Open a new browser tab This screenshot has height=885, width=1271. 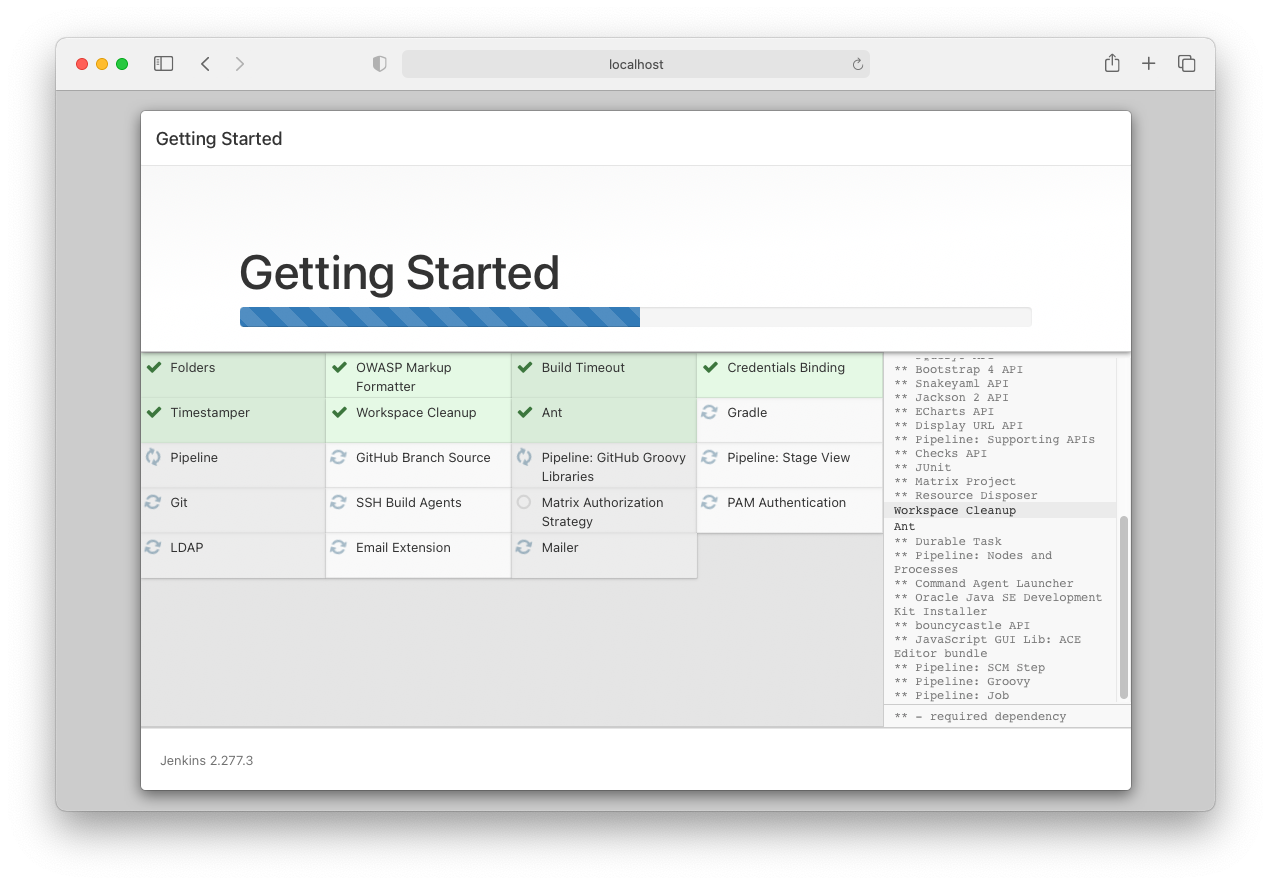[1148, 64]
